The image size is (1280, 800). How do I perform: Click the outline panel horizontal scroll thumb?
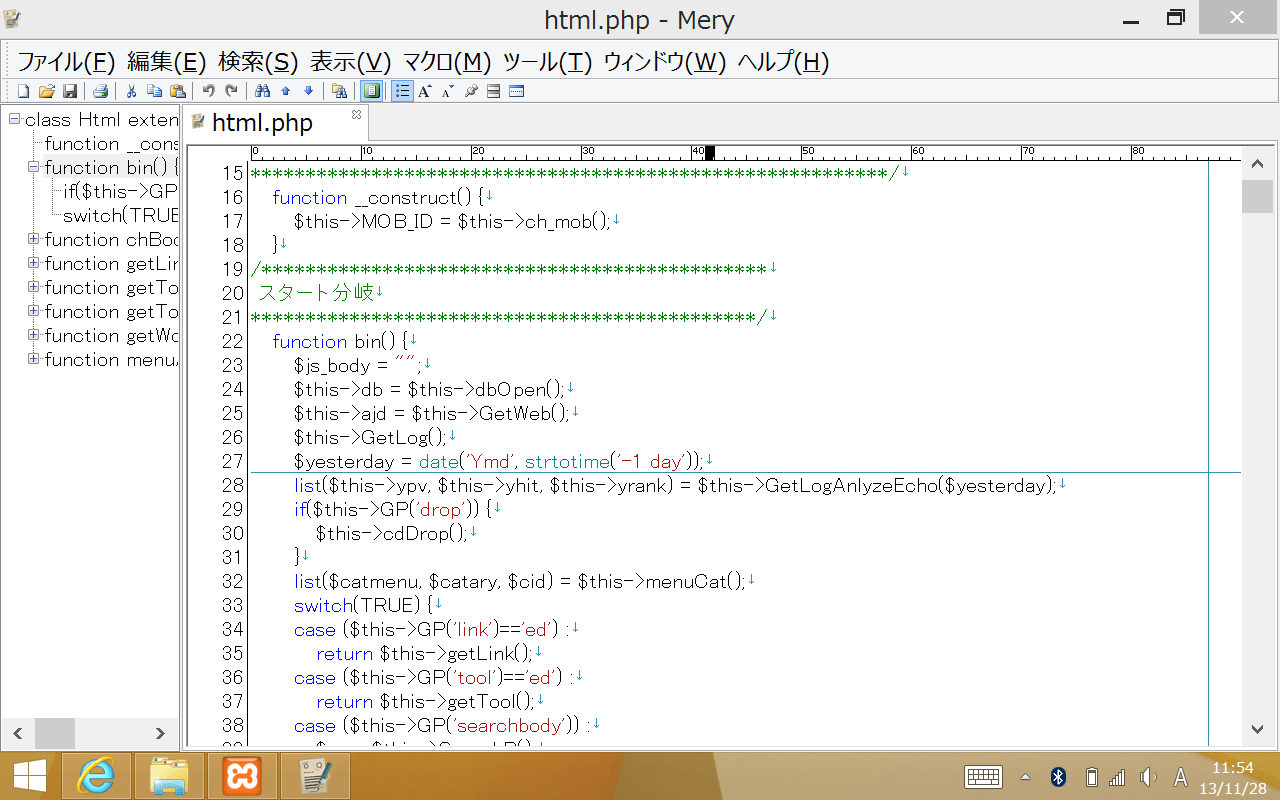pyautogui.click(x=54, y=733)
